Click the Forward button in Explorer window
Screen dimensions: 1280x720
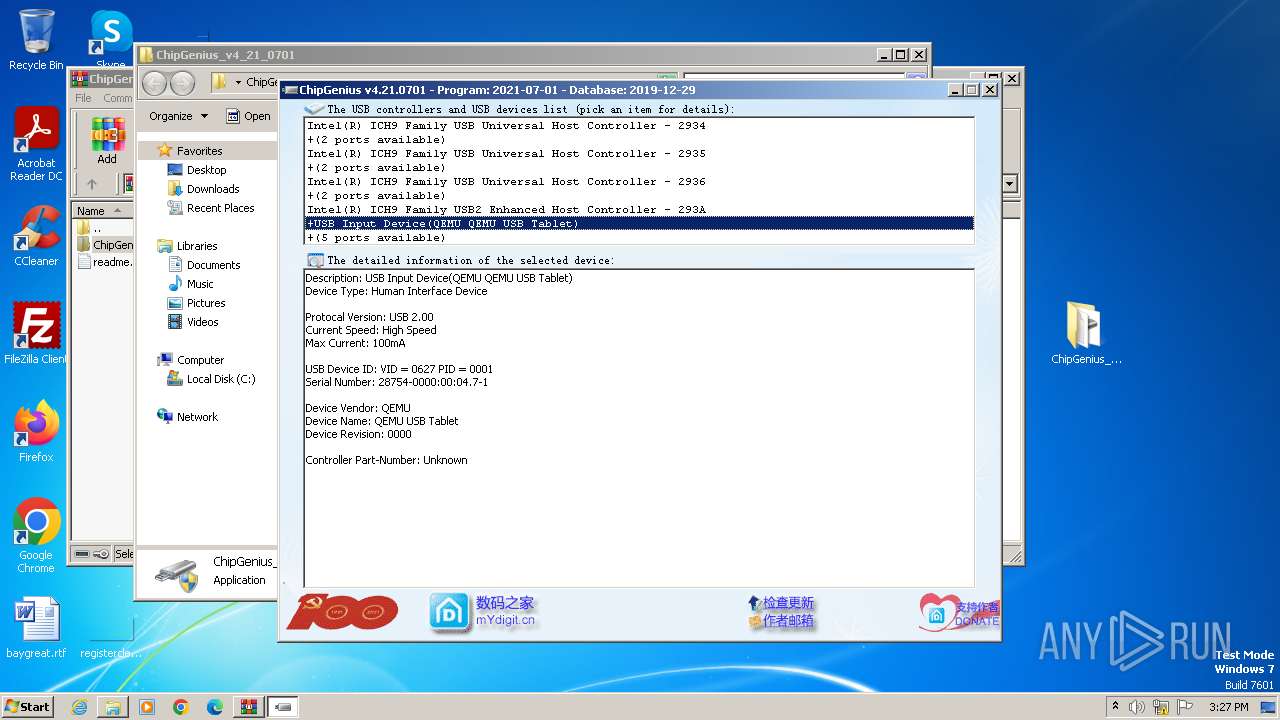(183, 83)
